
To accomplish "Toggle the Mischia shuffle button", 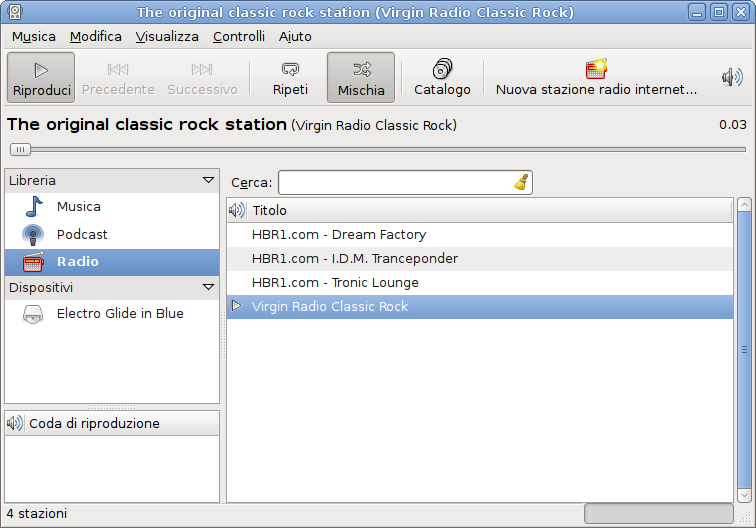I will pos(361,78).
